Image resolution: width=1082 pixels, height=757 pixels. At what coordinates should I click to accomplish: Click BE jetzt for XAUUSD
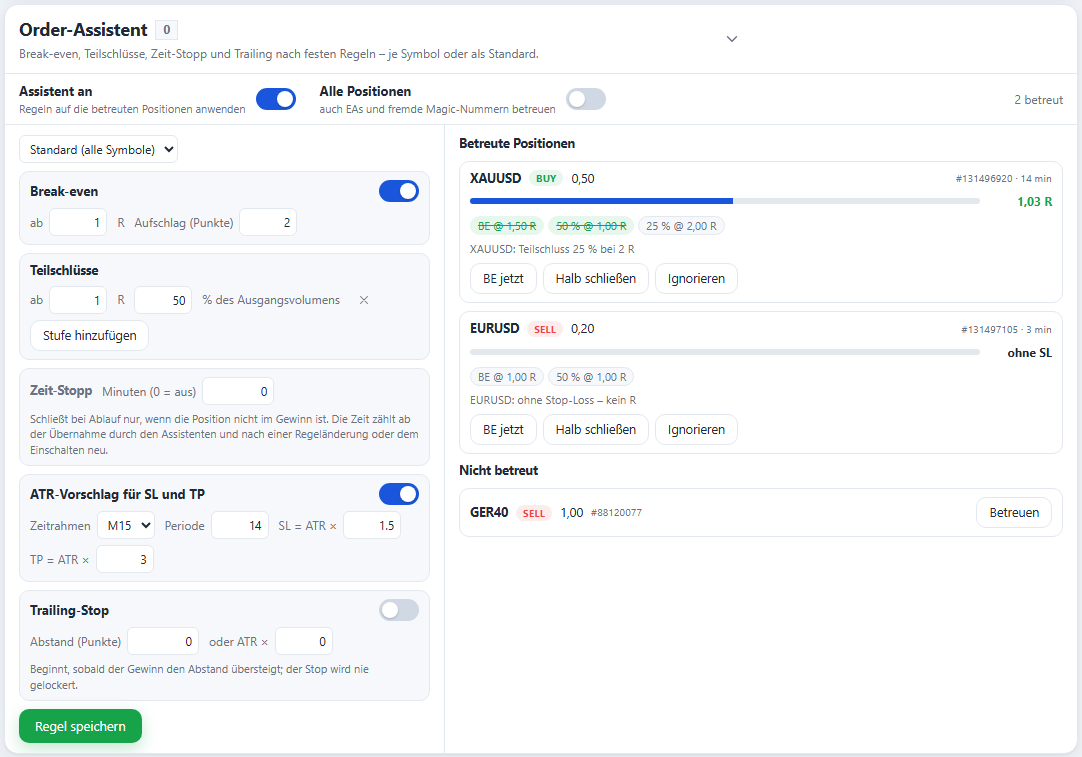tap(503, 279)
